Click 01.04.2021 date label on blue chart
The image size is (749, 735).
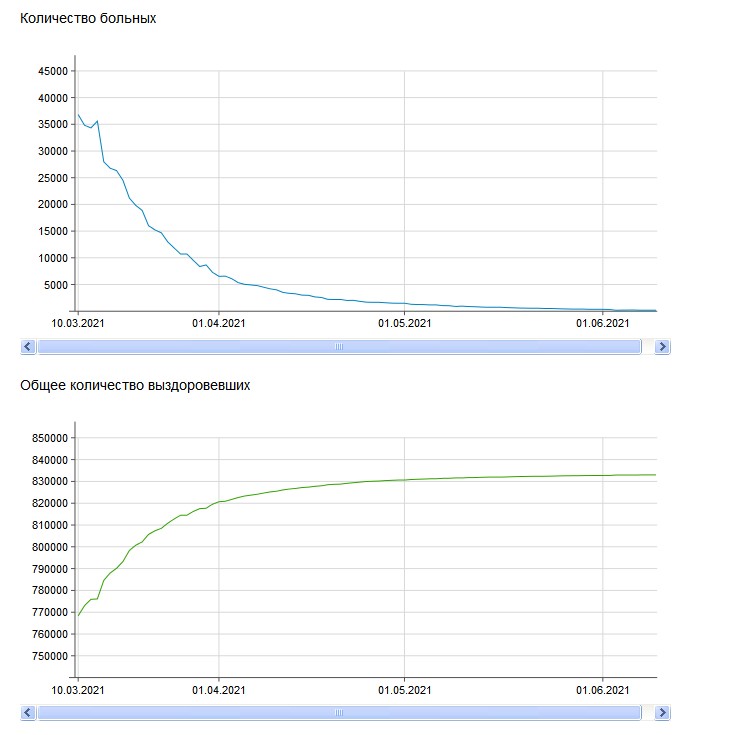[x=219, y=323]
